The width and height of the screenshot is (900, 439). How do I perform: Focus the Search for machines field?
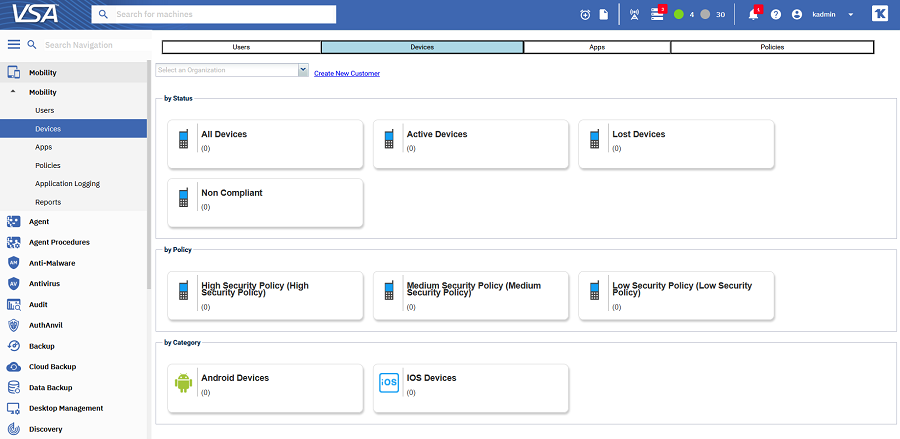pos(214,14)
